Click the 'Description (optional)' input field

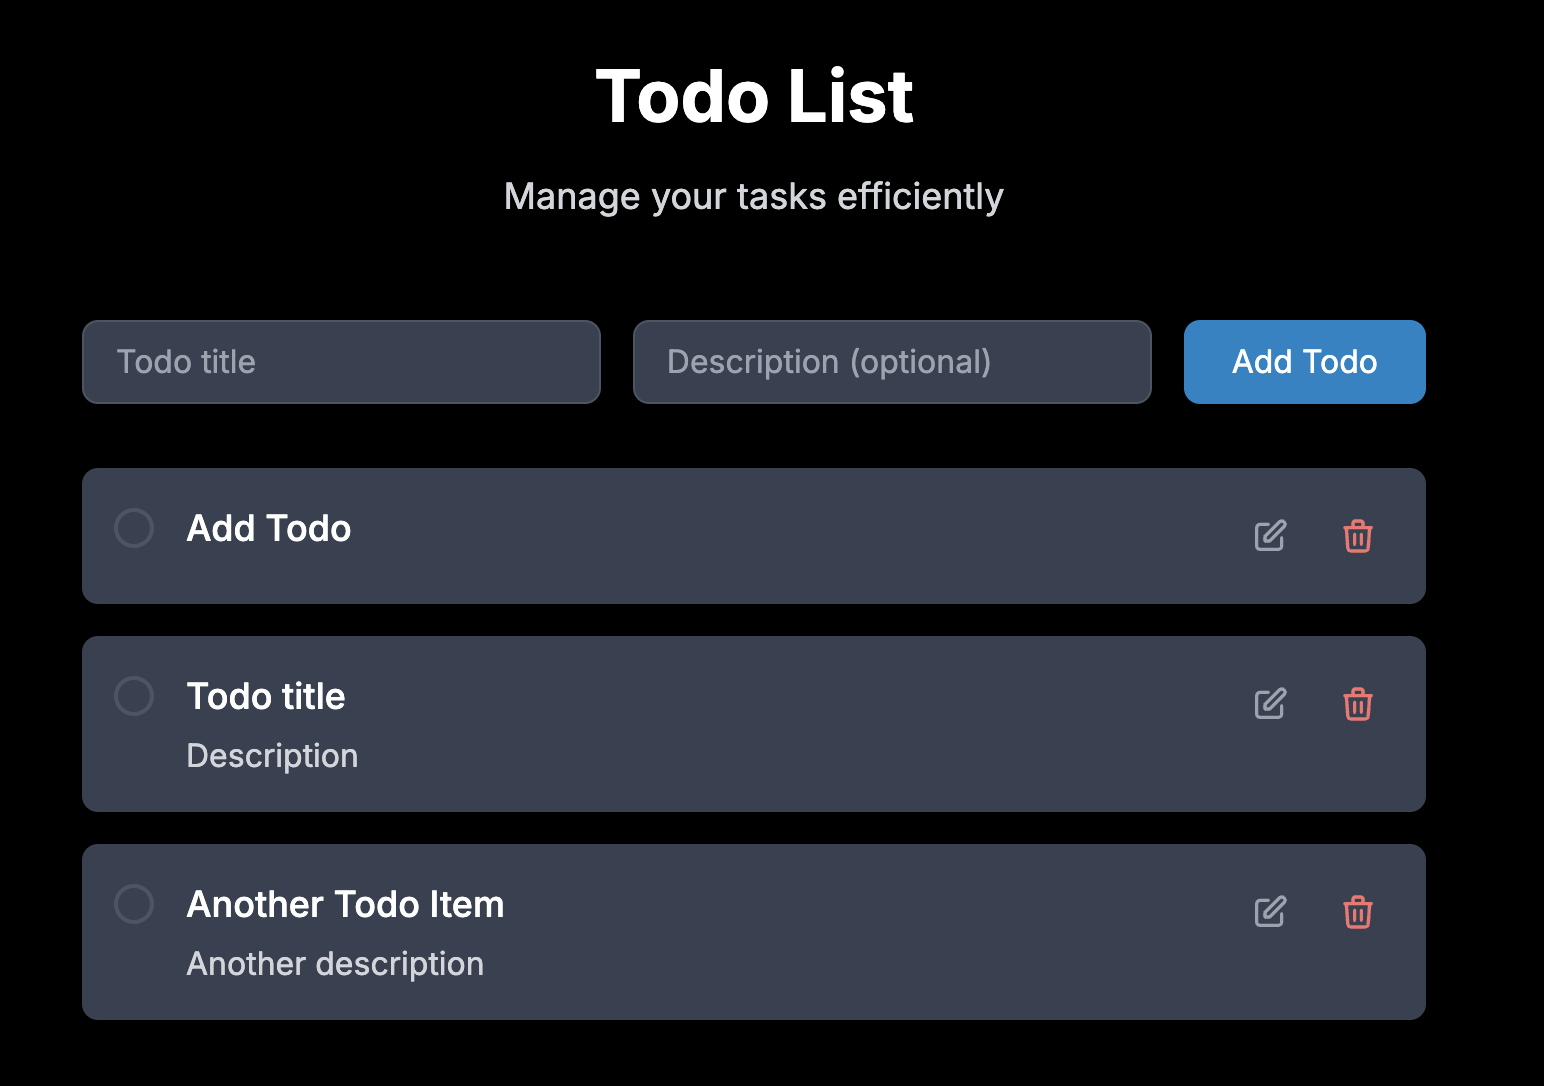(x=892, y=362)
